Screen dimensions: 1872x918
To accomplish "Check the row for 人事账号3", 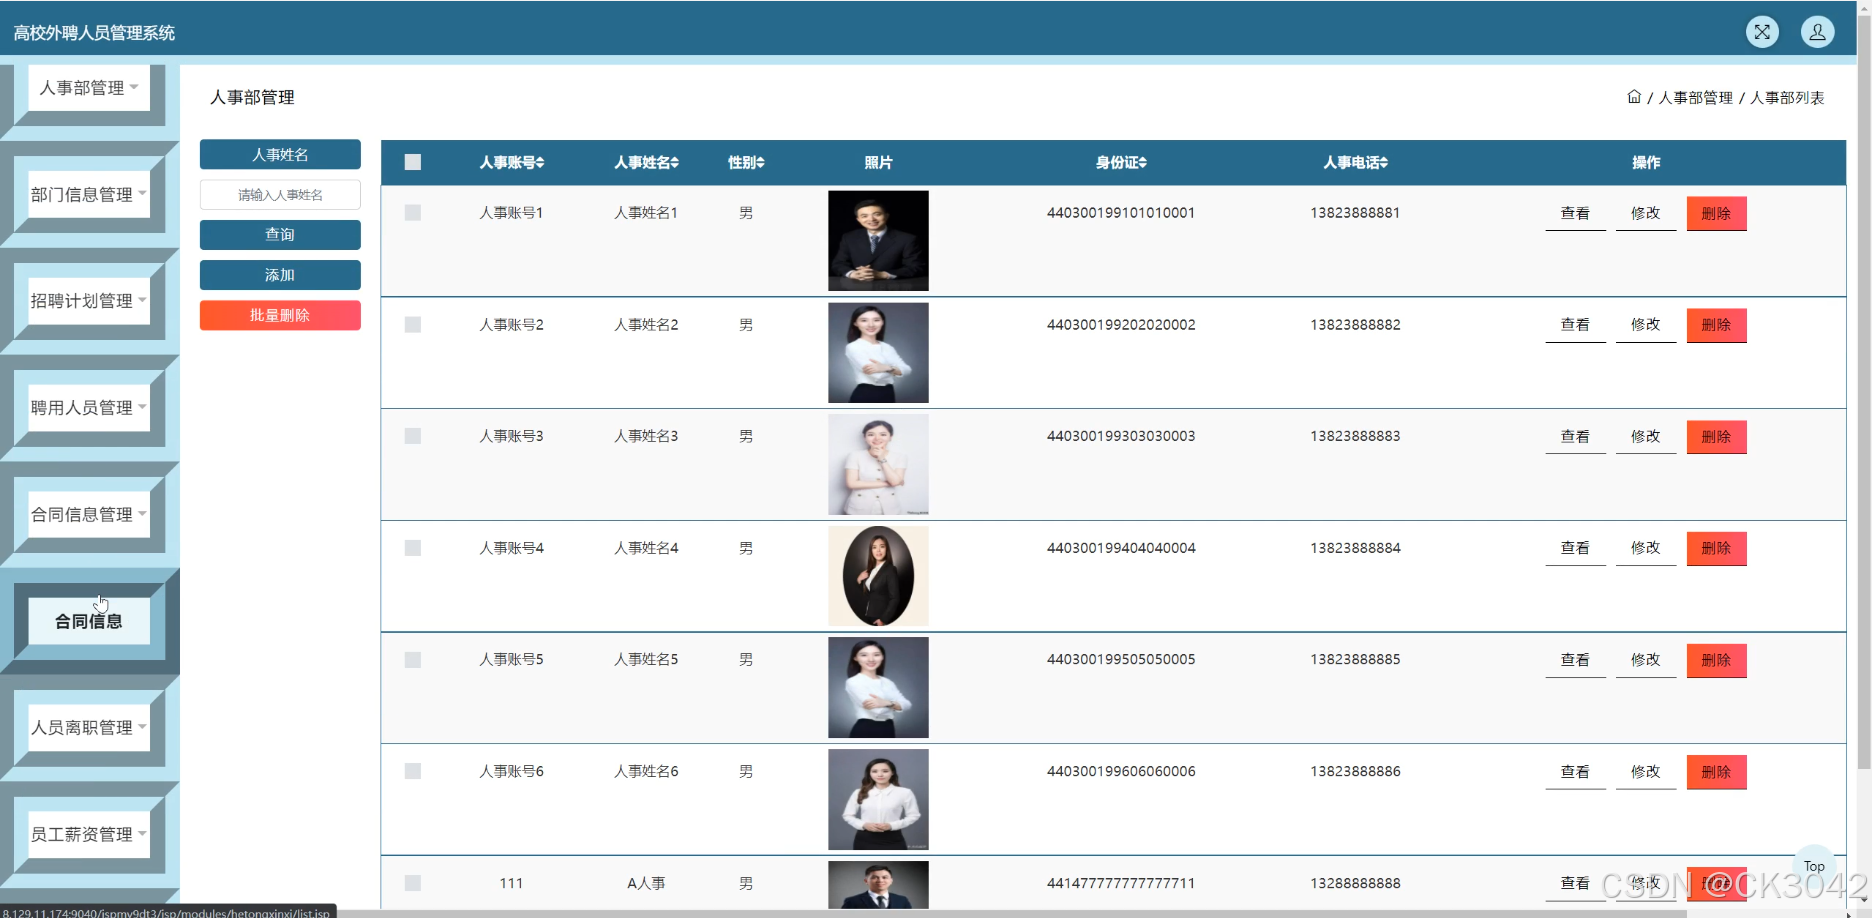I will click(413, 436).
